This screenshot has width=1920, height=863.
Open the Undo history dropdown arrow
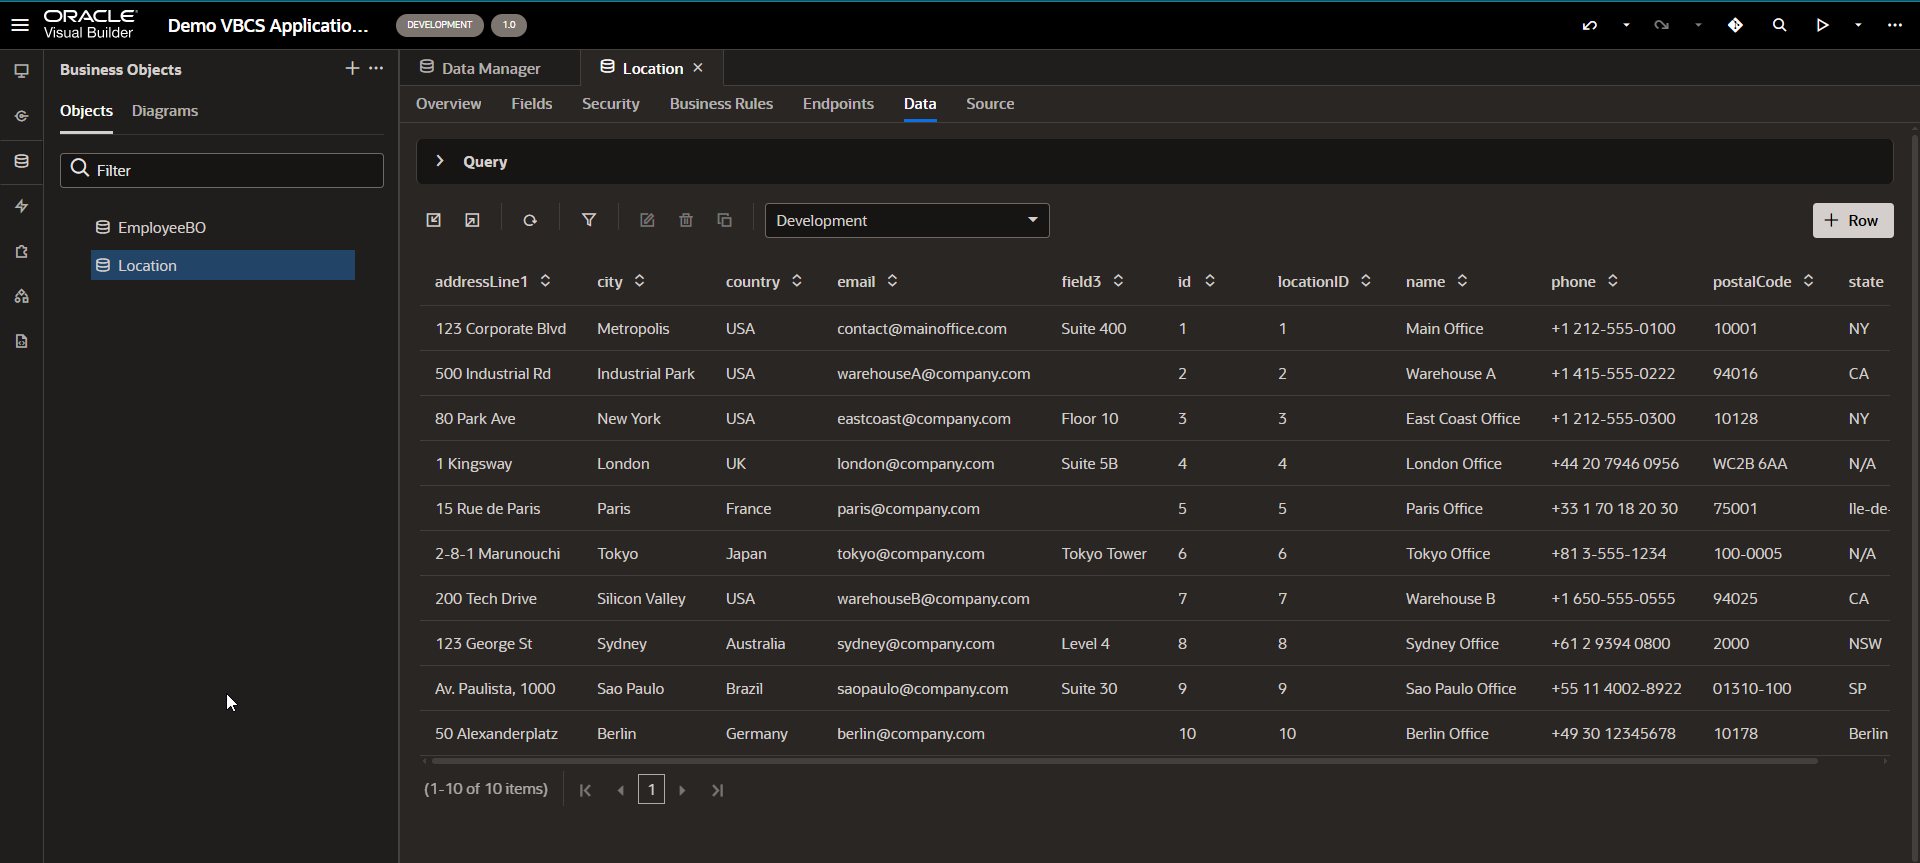pos(1626,25)
